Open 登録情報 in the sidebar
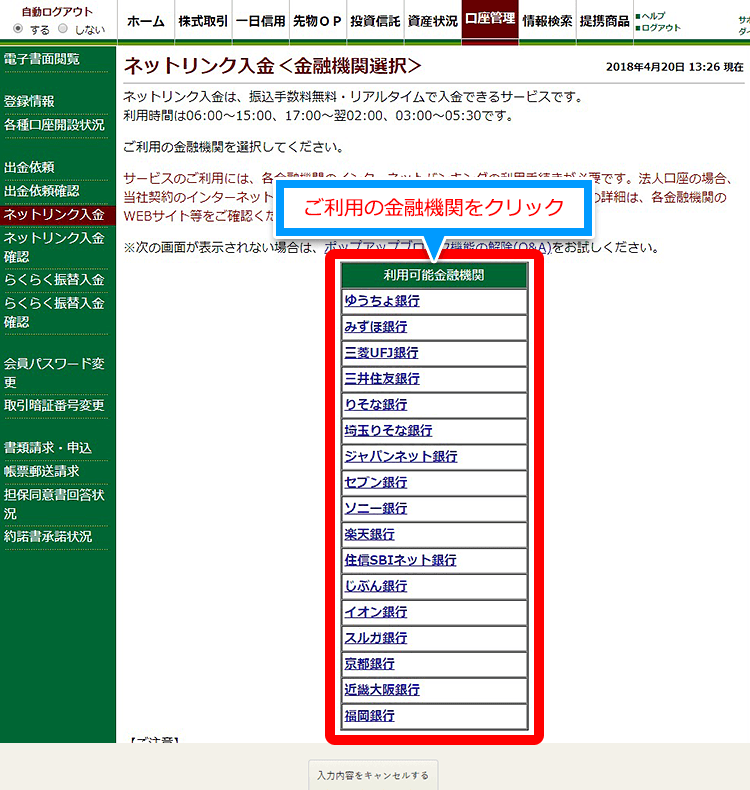 [x=29, y=101]
